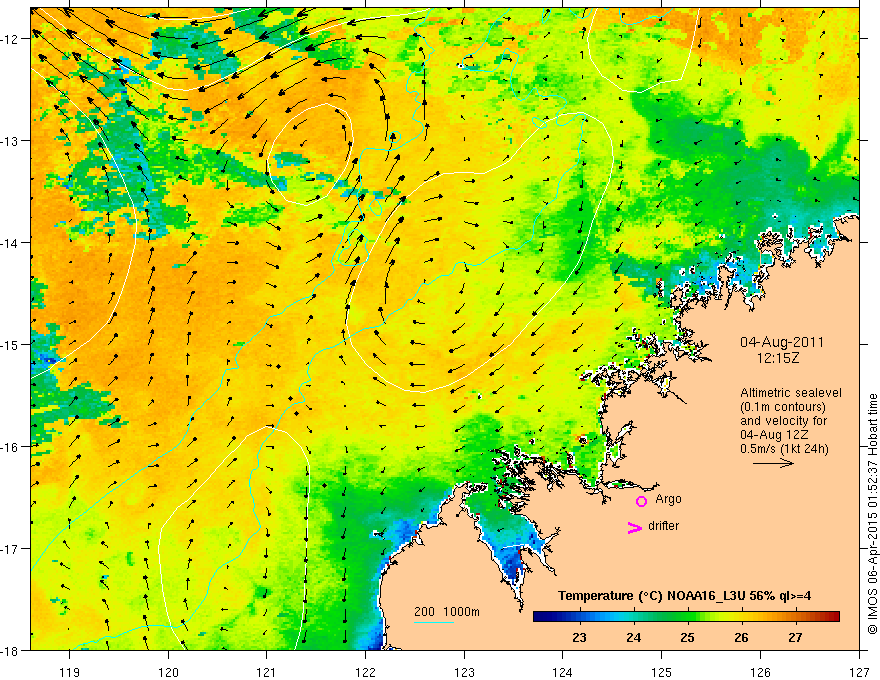
Task: Click the temperature color bar
Action: [x=686, y=617]
